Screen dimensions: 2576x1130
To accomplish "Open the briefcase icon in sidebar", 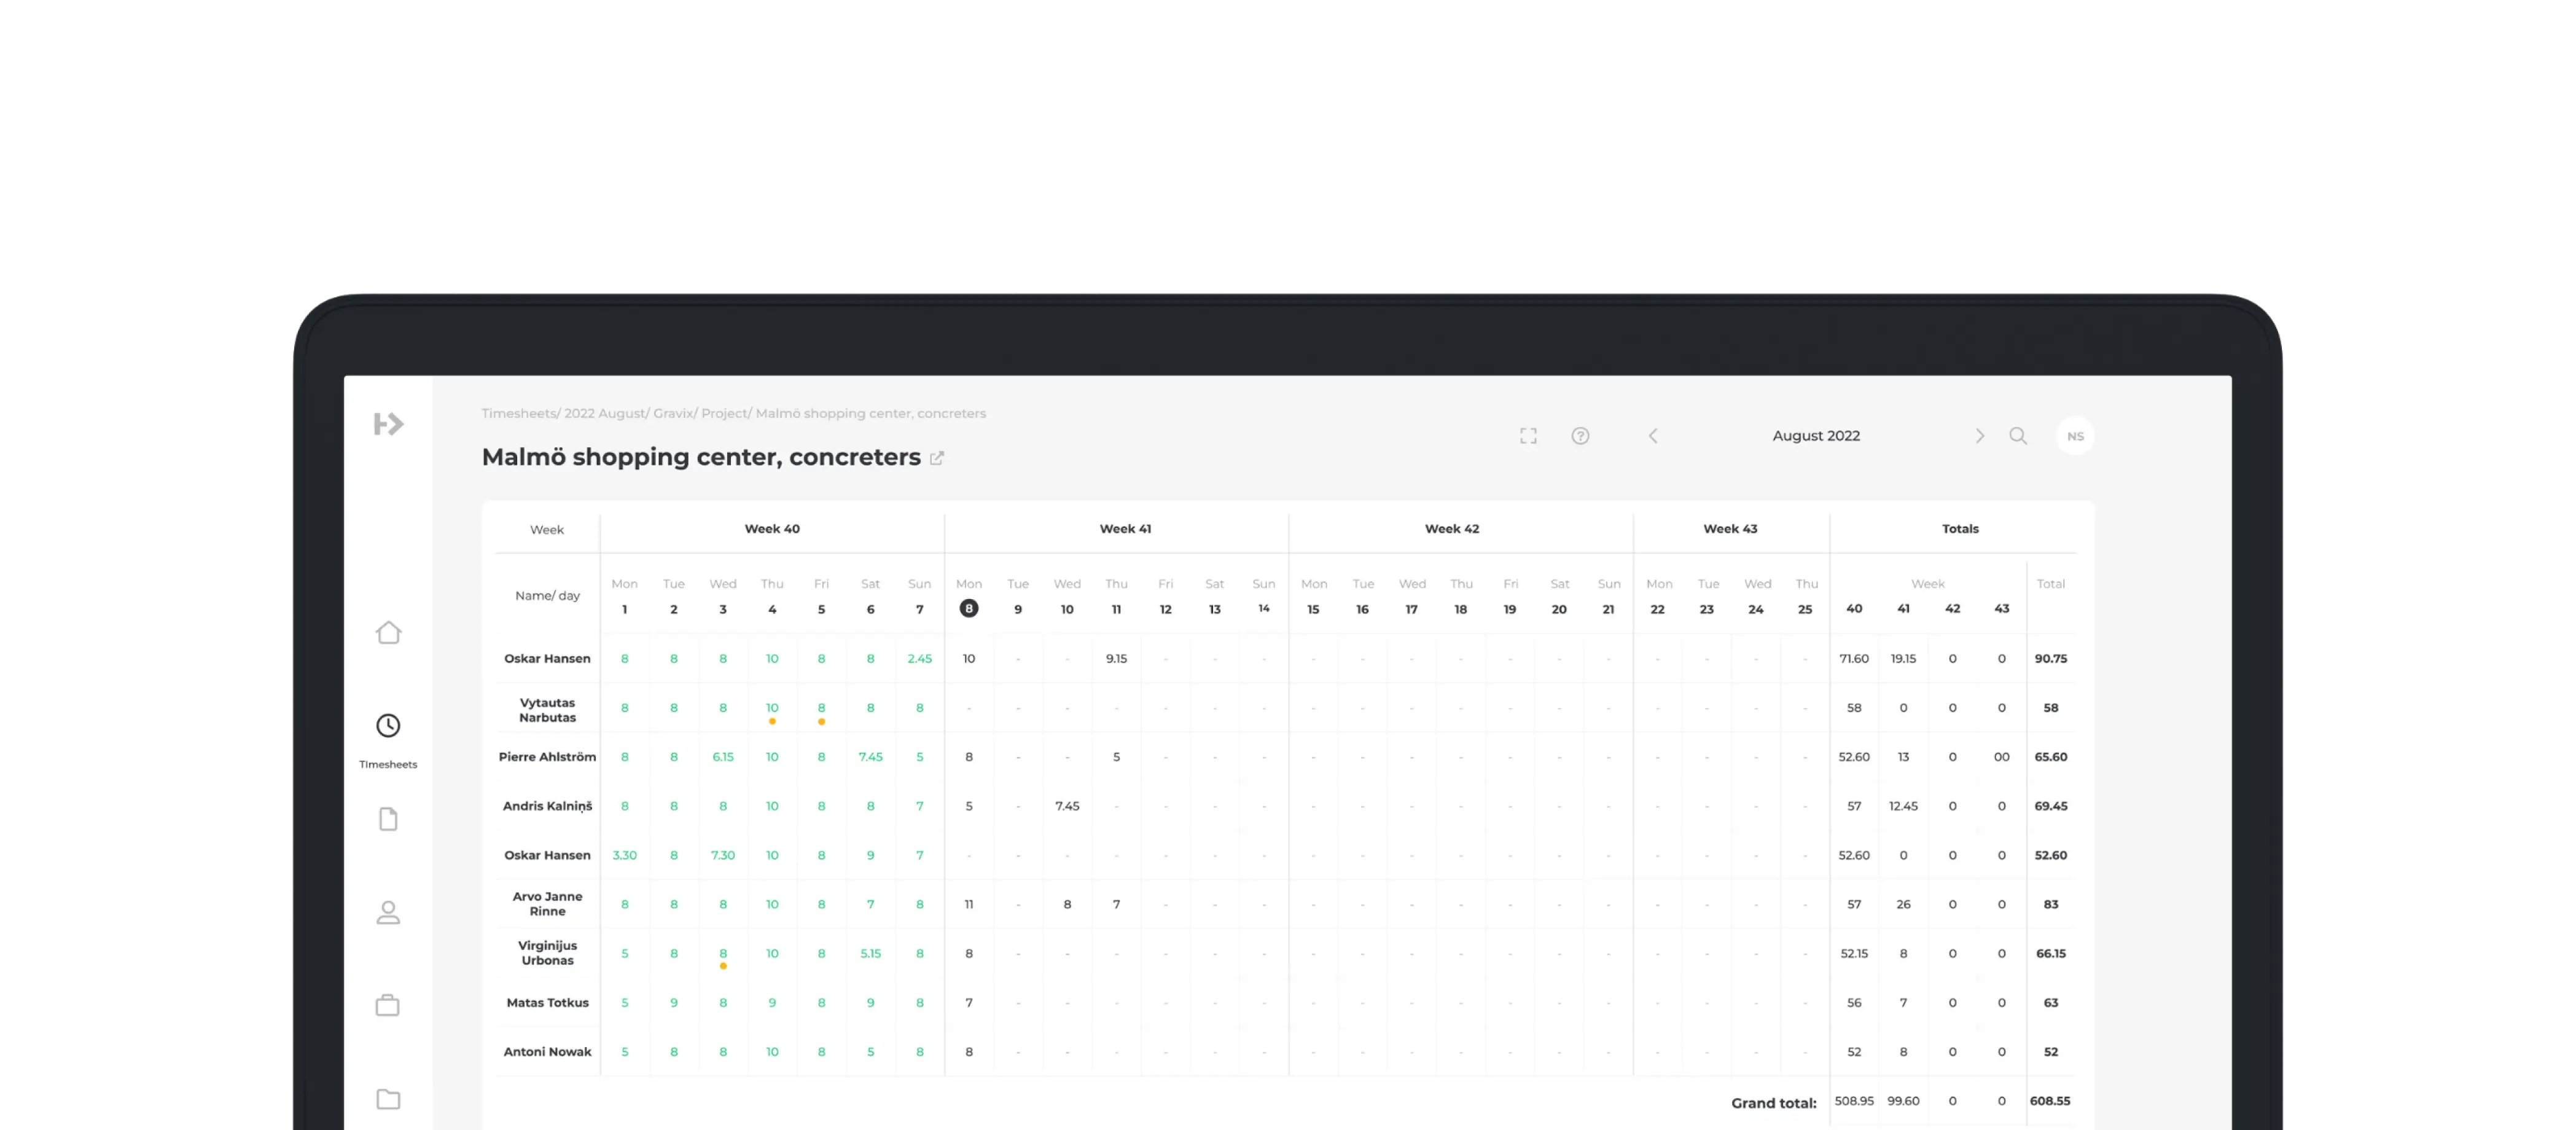I will click(388, 1005).
